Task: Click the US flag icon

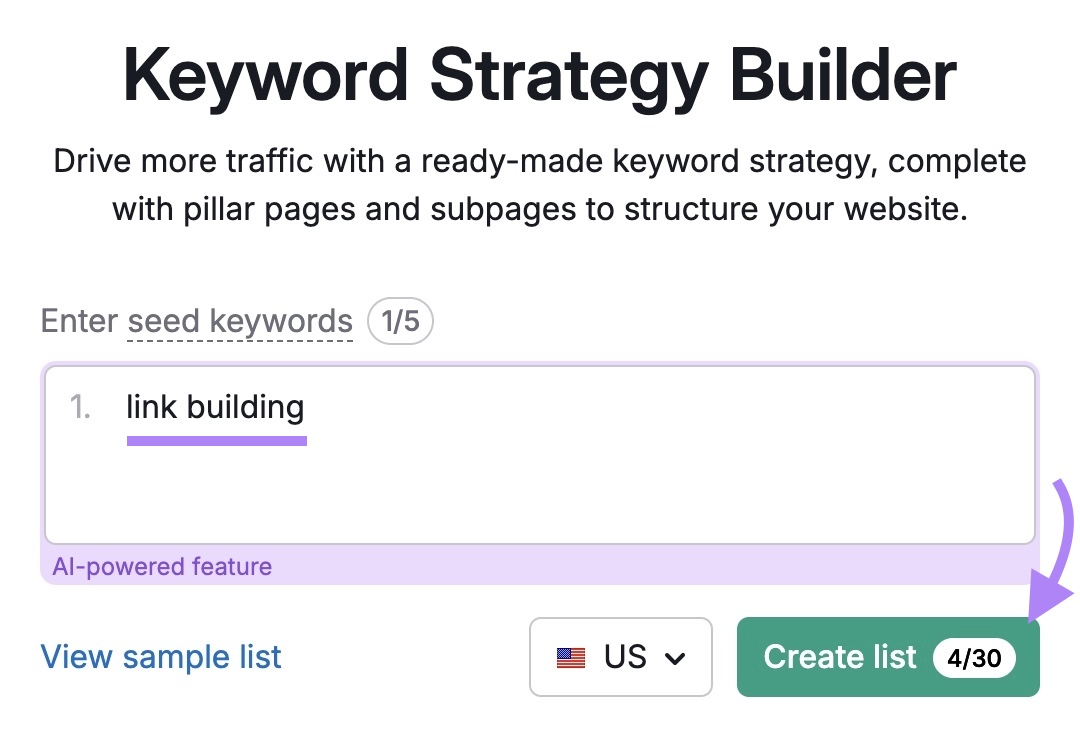Action: [x=570, y=657]
